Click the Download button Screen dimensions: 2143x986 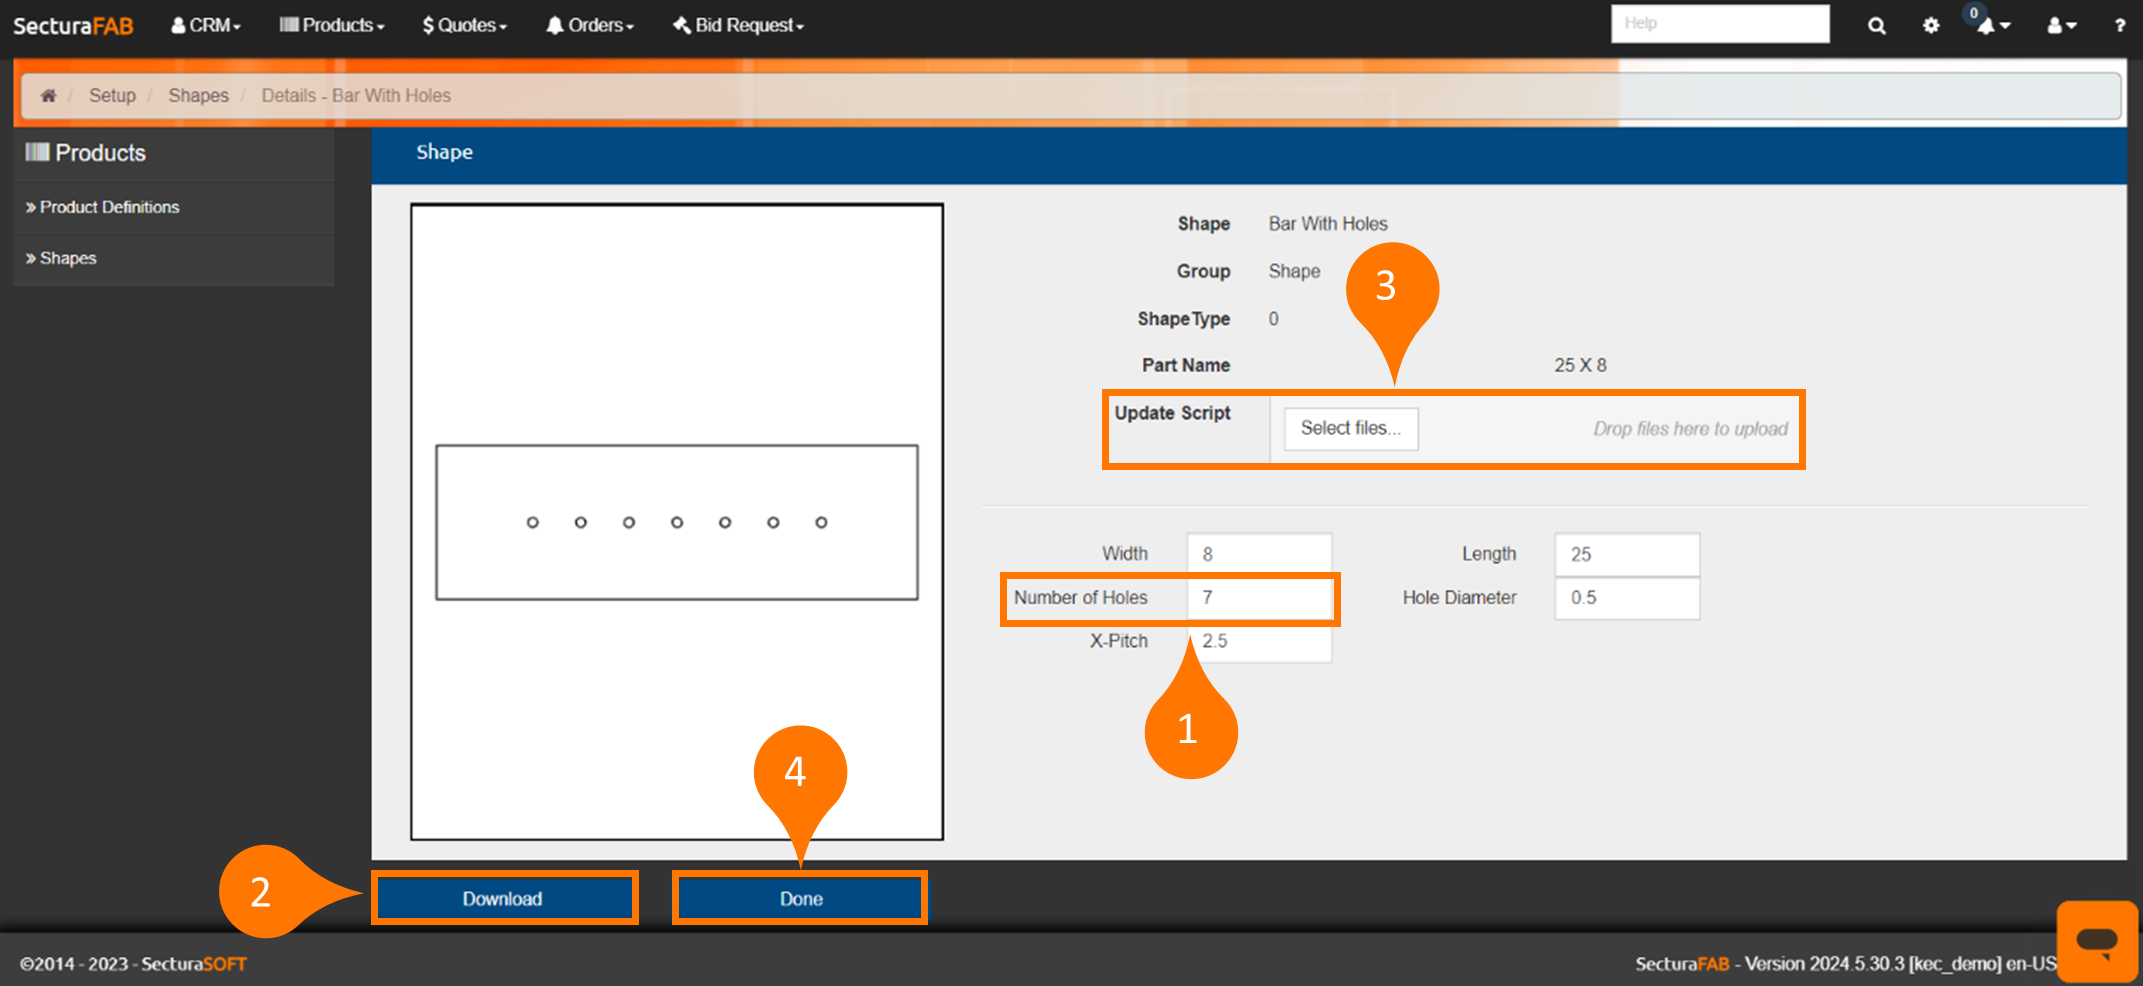(503, 898)
